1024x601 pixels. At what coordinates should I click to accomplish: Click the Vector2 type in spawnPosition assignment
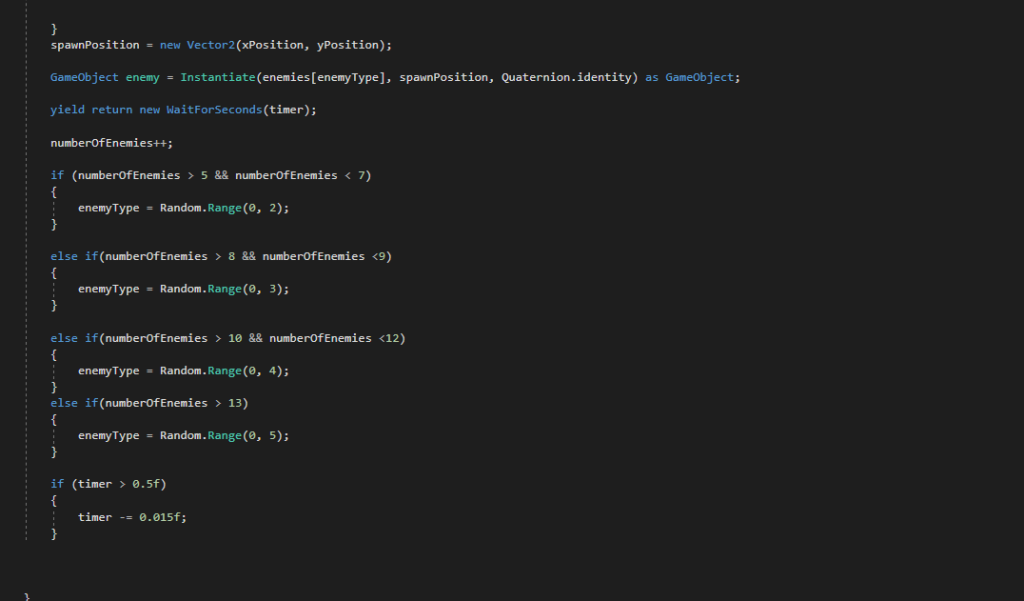tap(210, 45)
